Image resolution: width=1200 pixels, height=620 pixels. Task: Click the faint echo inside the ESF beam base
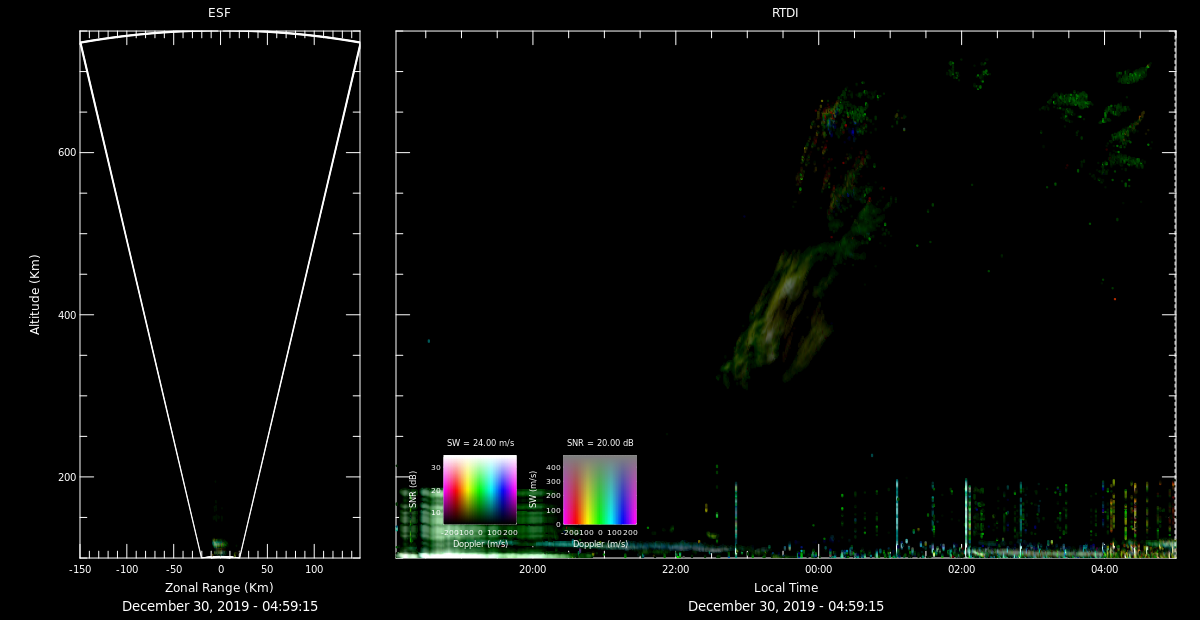pos(219,546)
